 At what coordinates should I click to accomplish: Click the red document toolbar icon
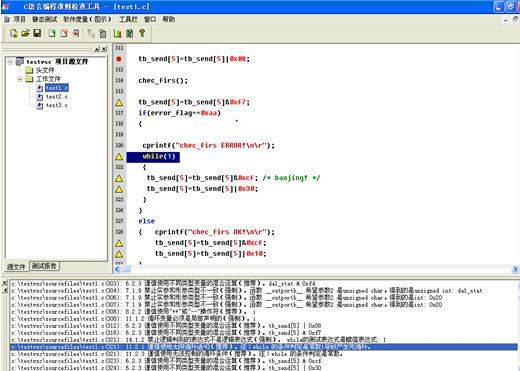[64, 33]
